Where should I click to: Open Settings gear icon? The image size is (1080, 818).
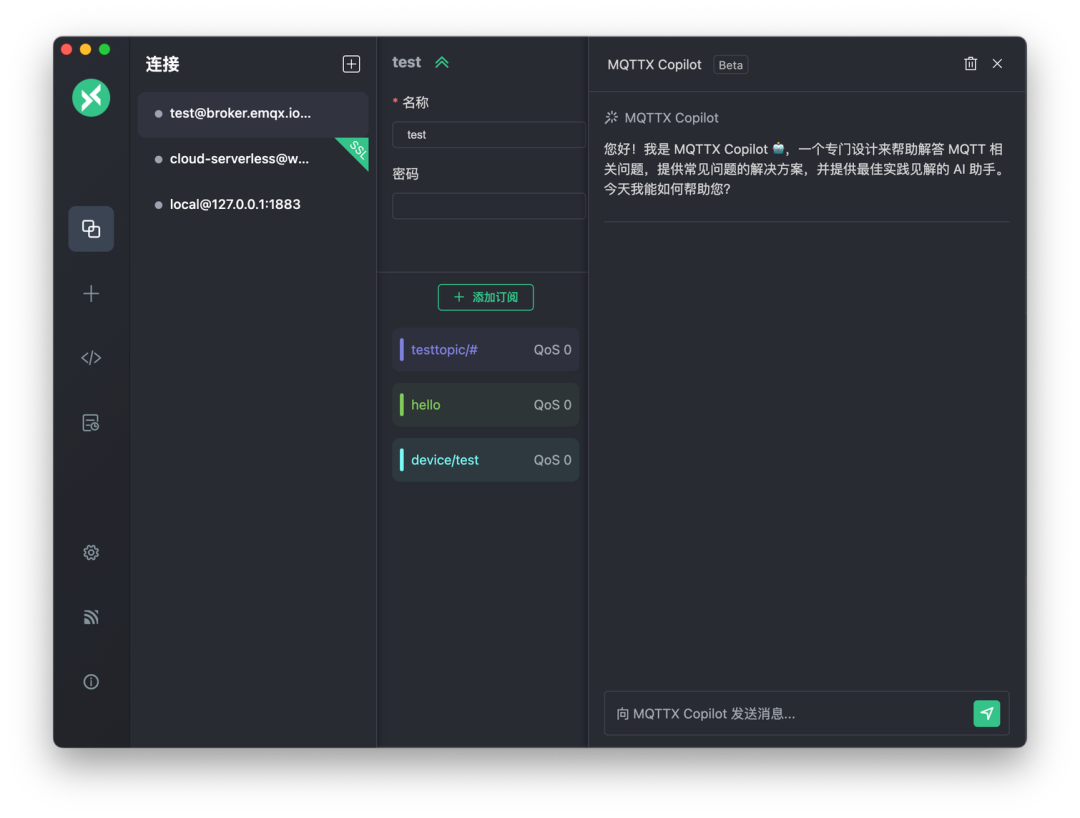pyautogui.click(x=91, y=552)
